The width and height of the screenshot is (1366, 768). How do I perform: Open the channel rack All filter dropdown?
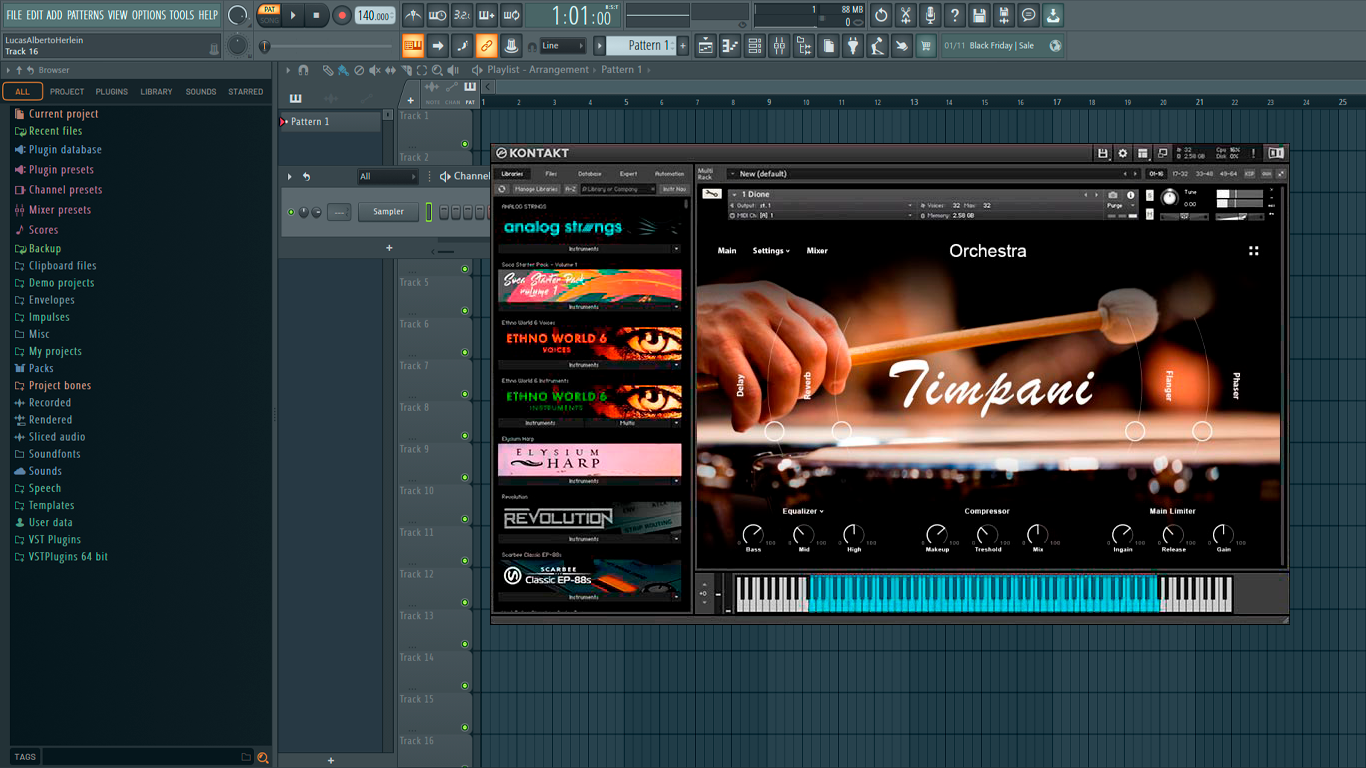pyautogui.click(x=387, y=177)
